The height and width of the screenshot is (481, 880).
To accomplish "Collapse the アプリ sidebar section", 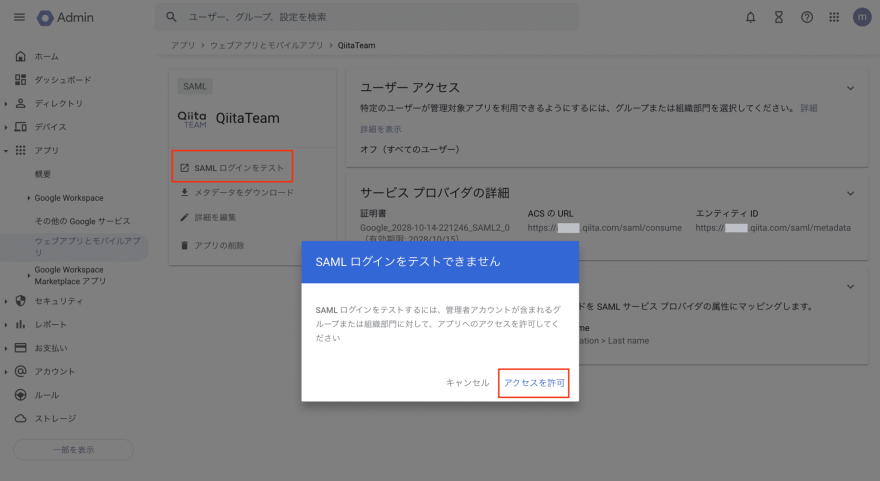I will pos(6,151).
